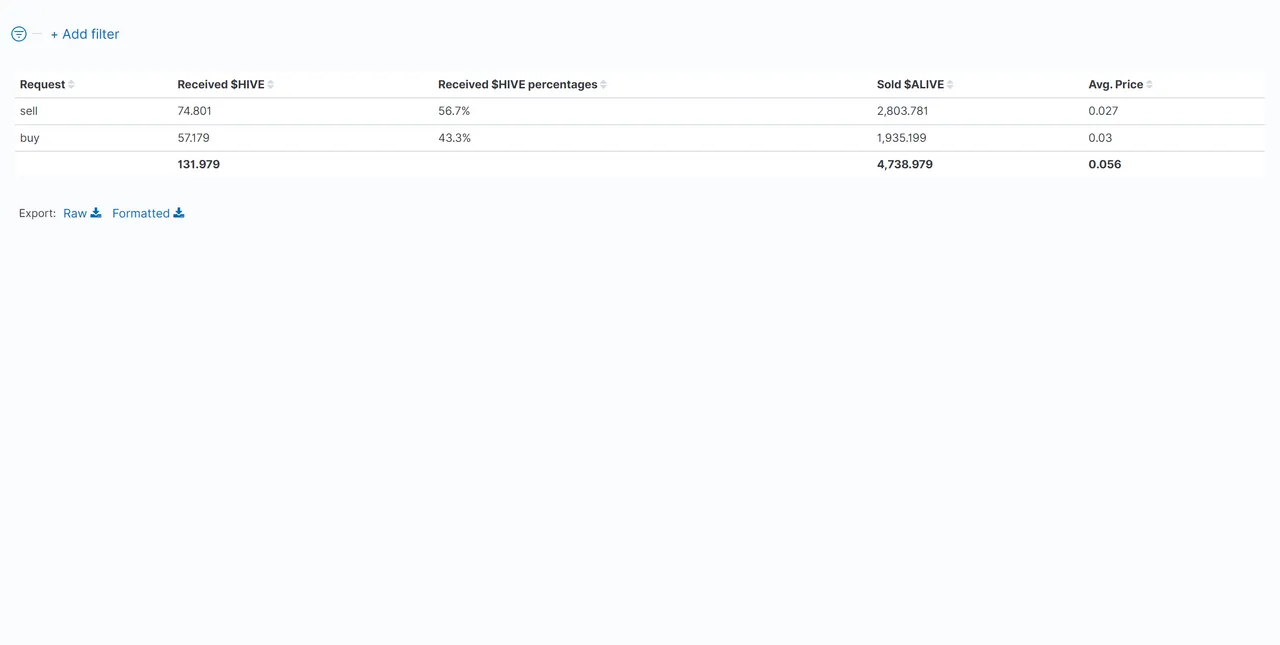Select the Received $HIVE percentages header

(x=518, y=85)
